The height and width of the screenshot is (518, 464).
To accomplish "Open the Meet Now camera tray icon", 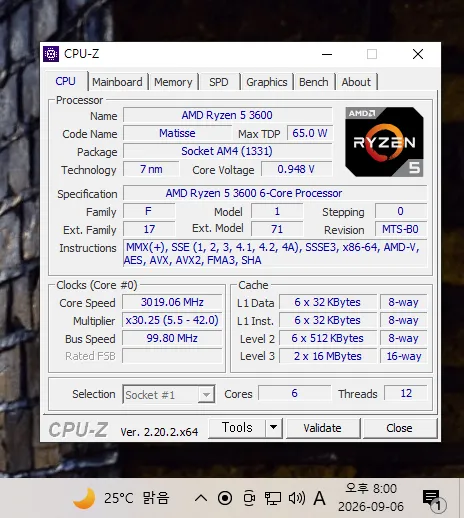I will 249,499.
